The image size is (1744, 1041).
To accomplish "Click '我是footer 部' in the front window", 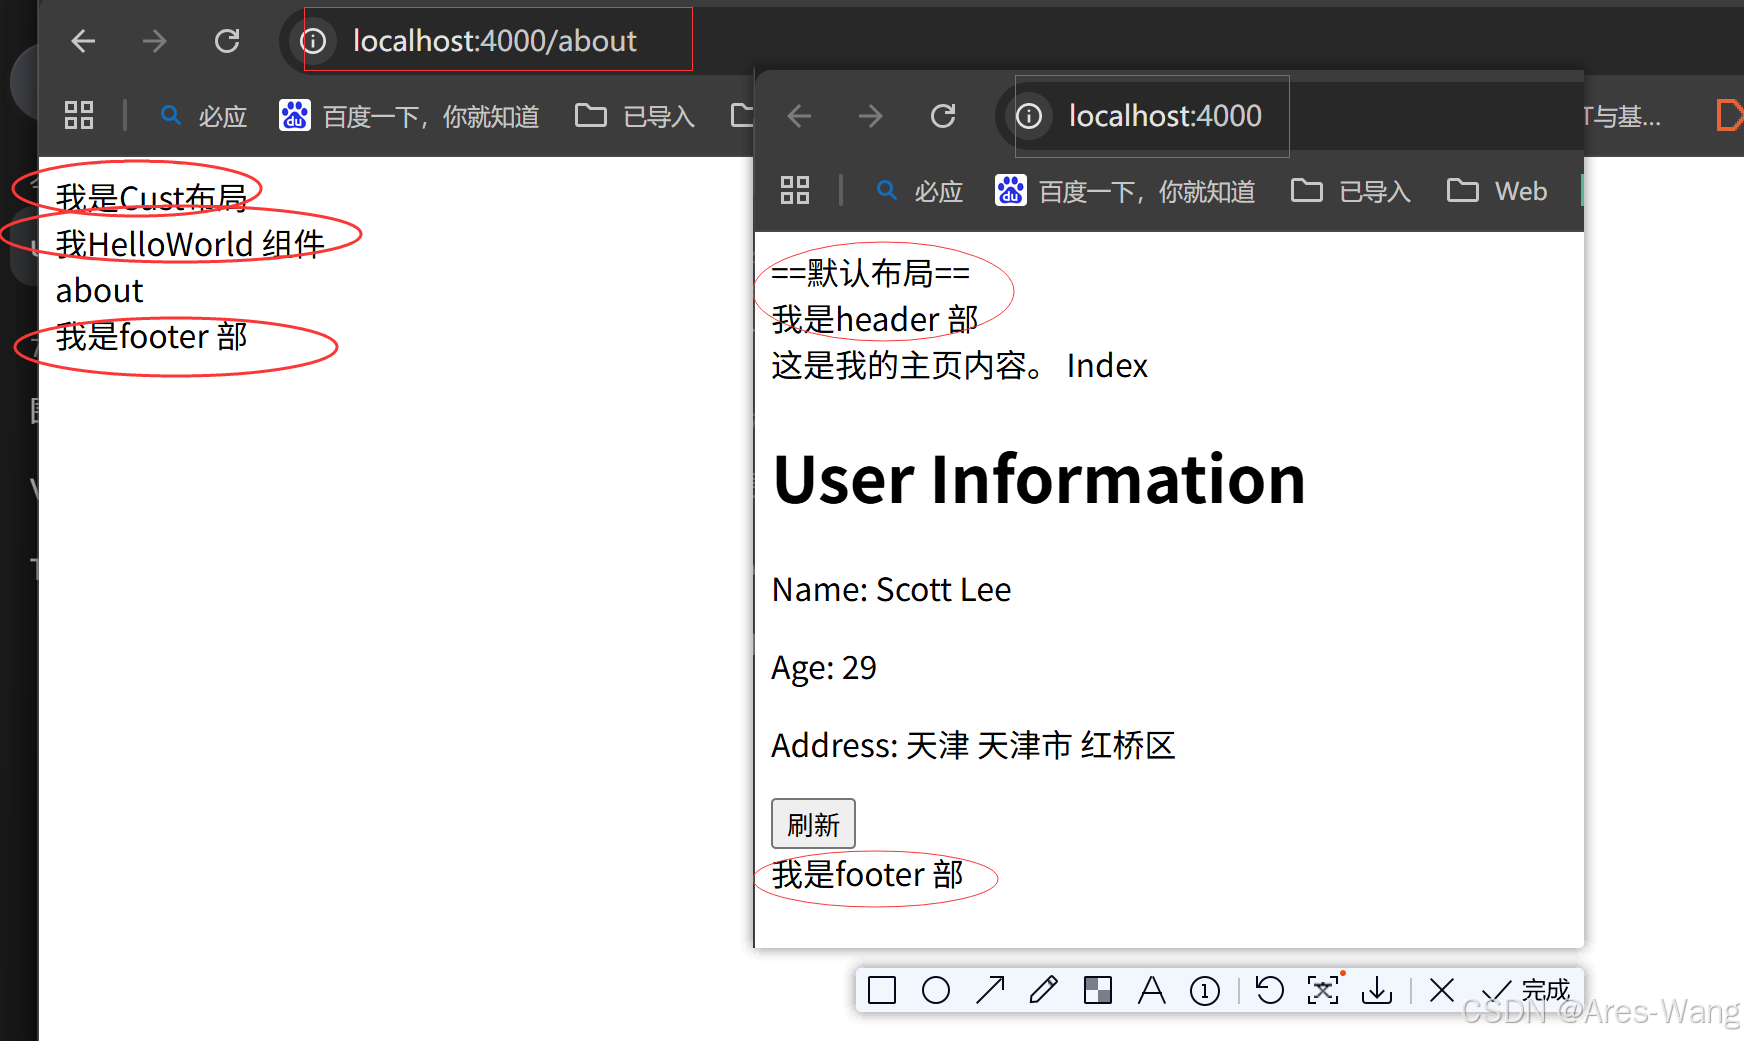I will [867, 874].
